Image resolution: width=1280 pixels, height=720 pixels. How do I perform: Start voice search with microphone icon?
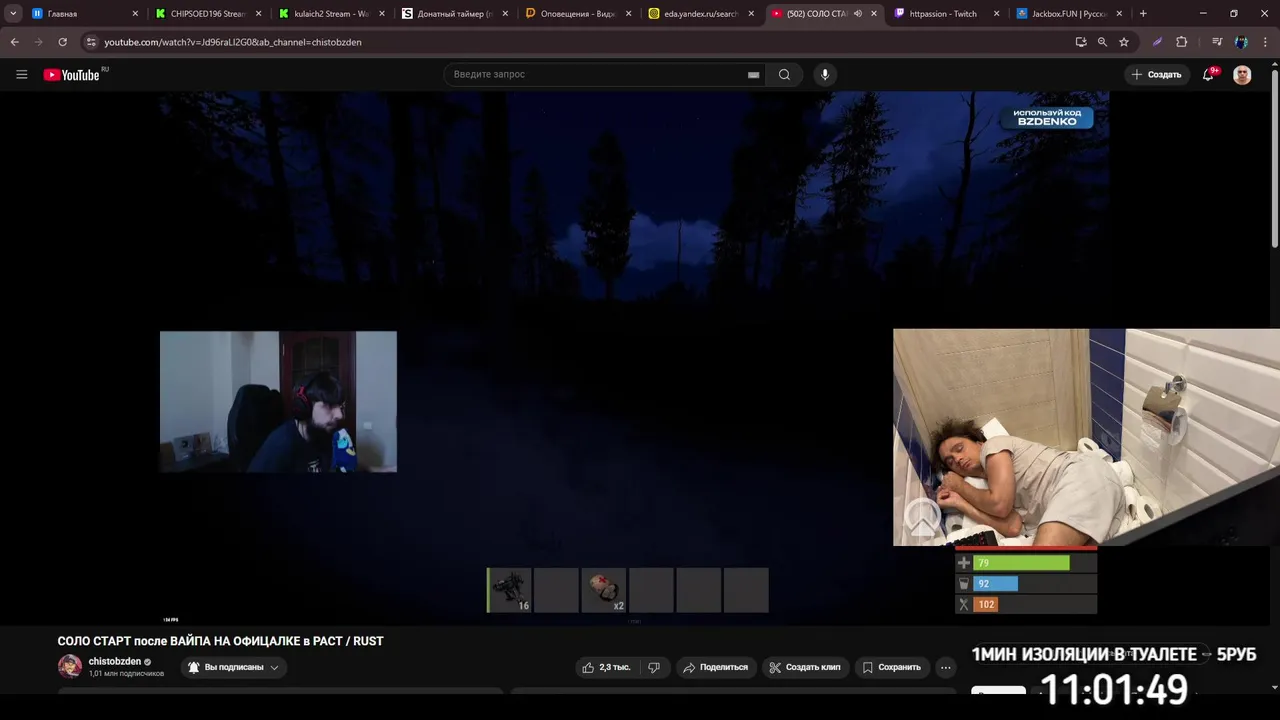pos(824,74)
